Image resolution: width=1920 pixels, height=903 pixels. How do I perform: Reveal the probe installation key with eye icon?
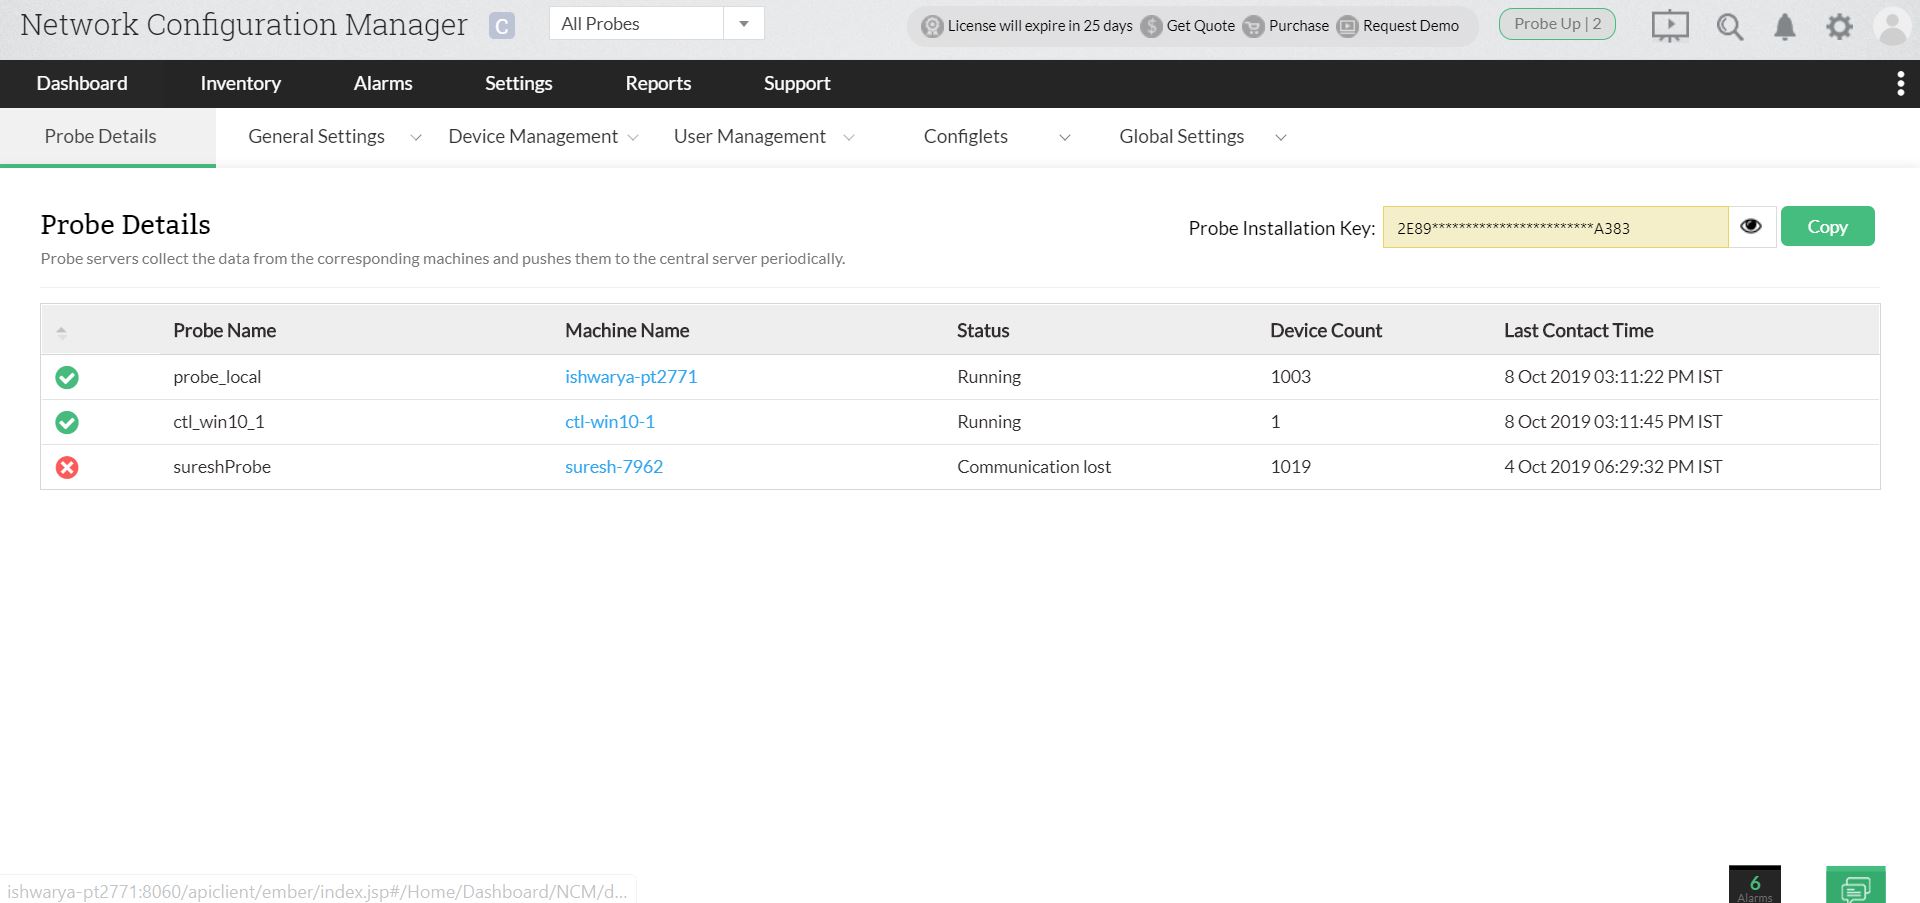pos(1751,227)
